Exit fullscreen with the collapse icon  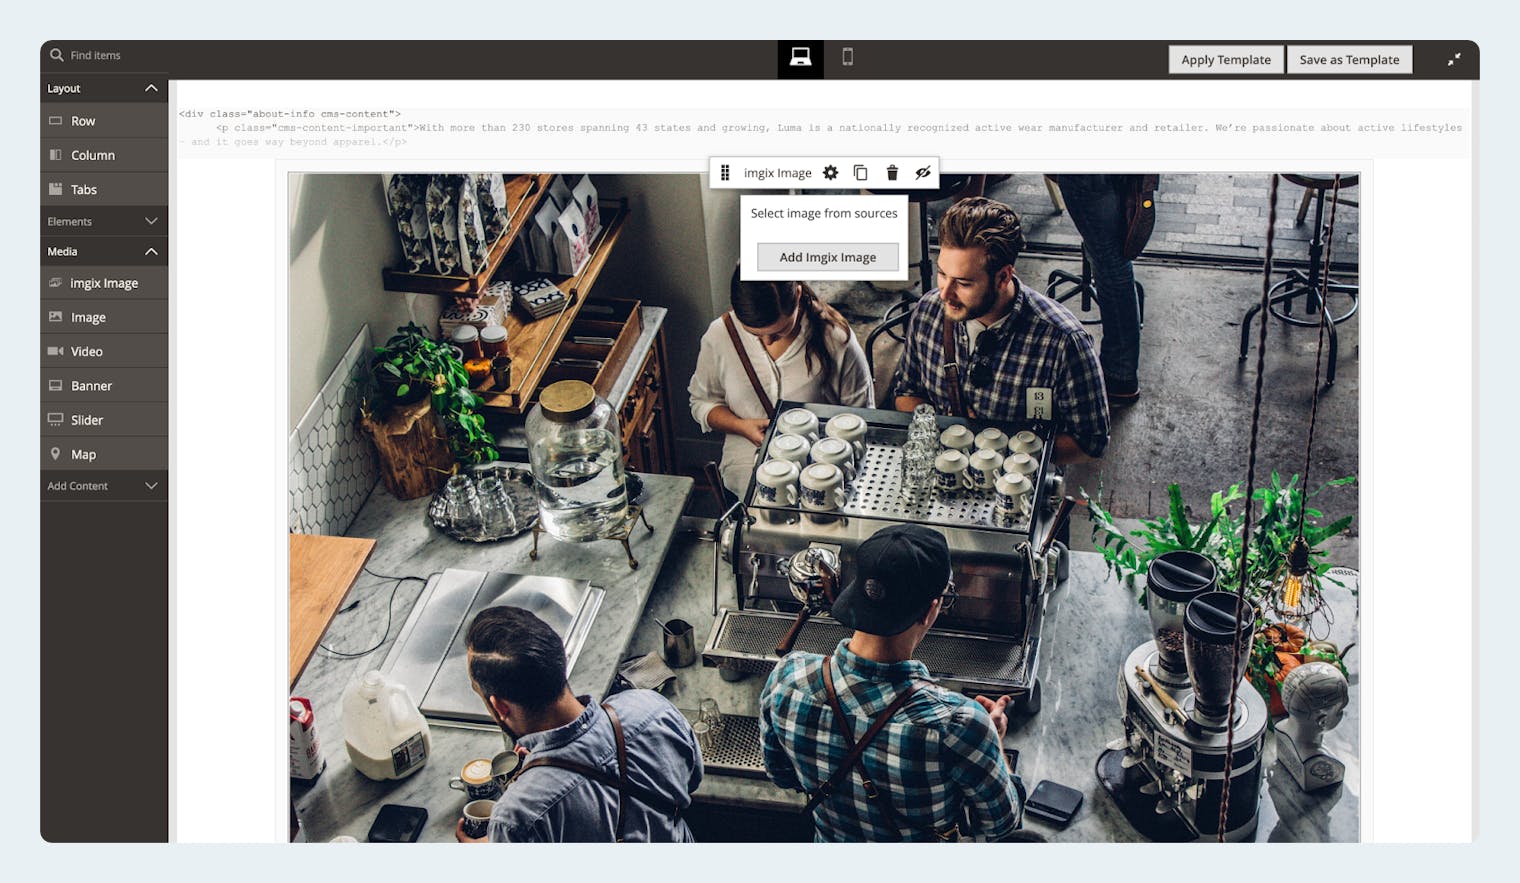tap(1454, 60)
